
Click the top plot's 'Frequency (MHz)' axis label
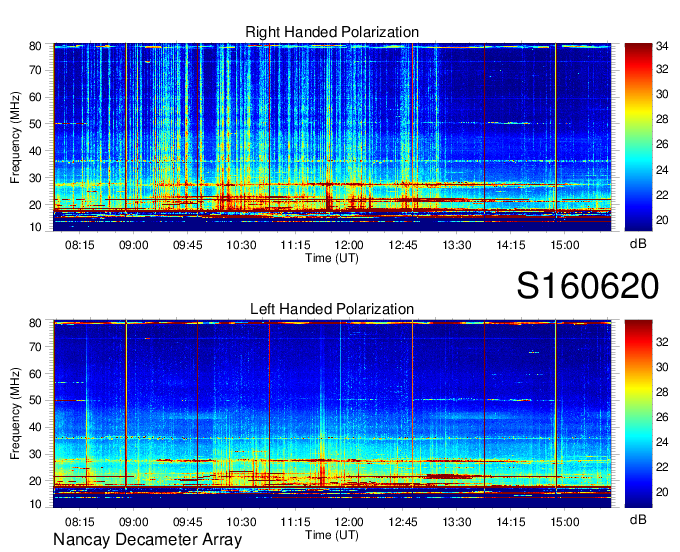coord(15,137)
